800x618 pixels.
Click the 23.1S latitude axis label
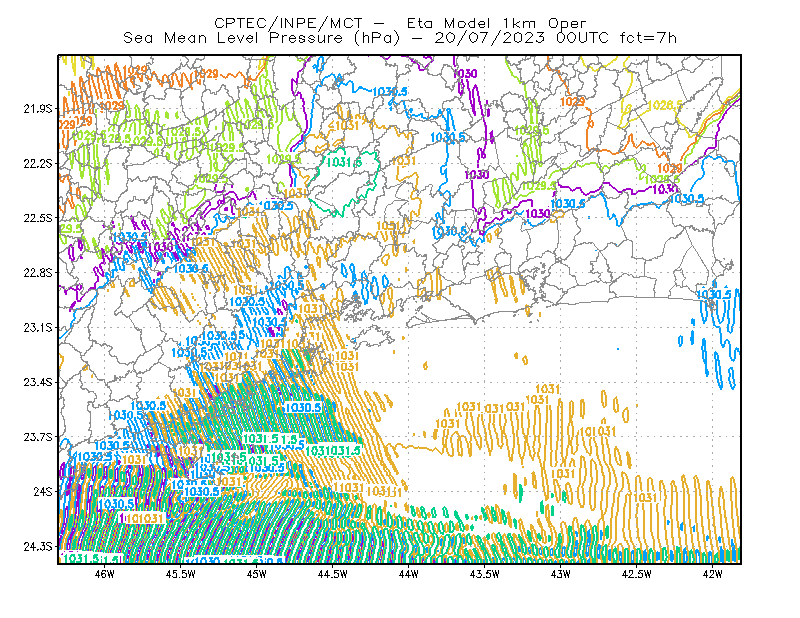coord(38,327)
